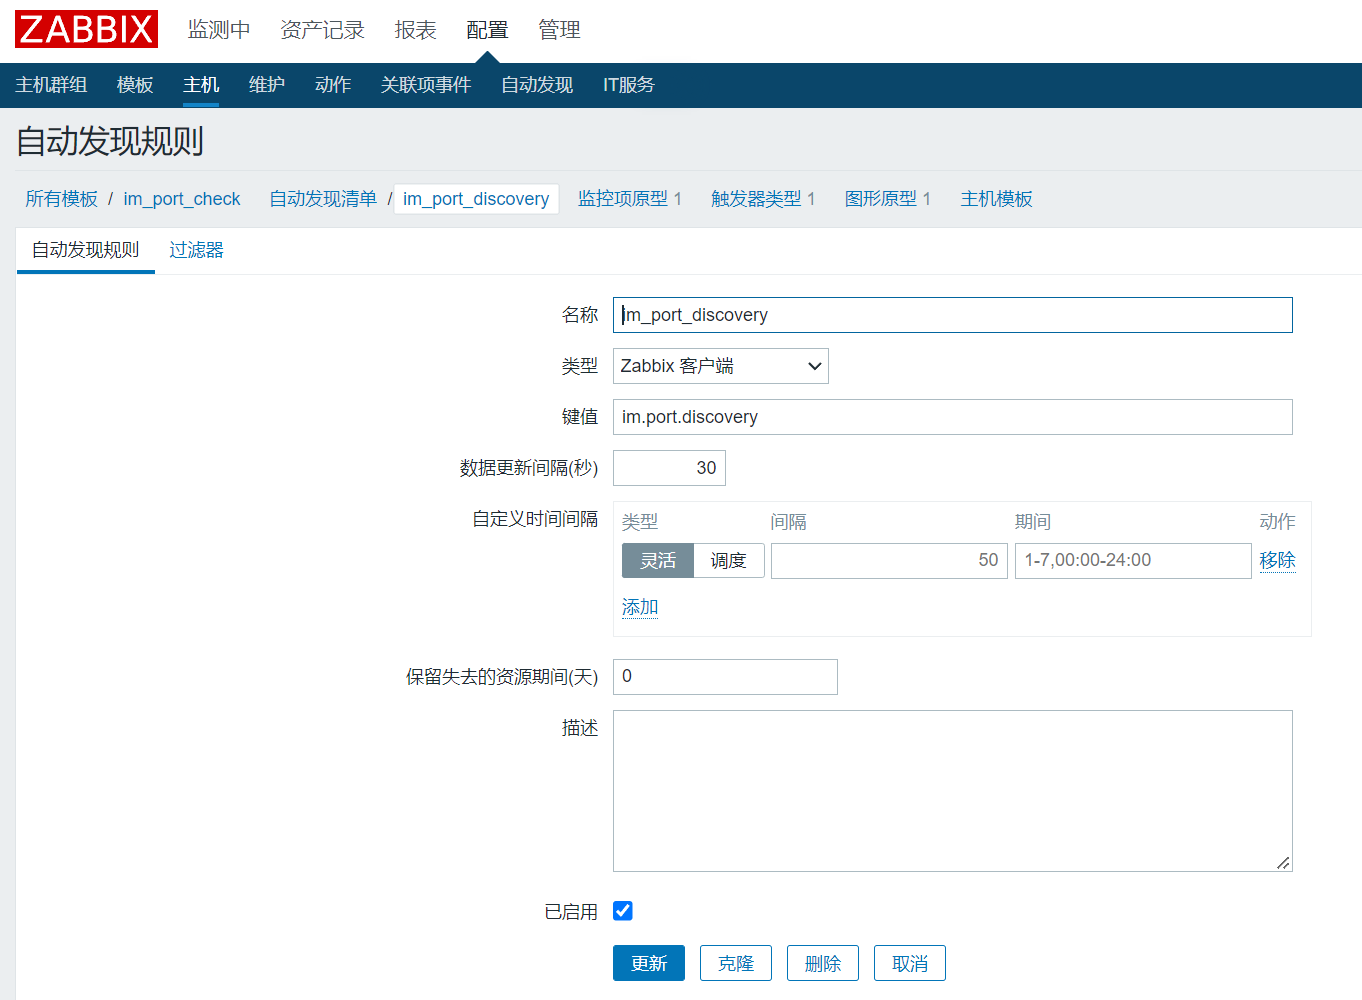Select the 调度 interval type toggle

(x=729, y=561)
